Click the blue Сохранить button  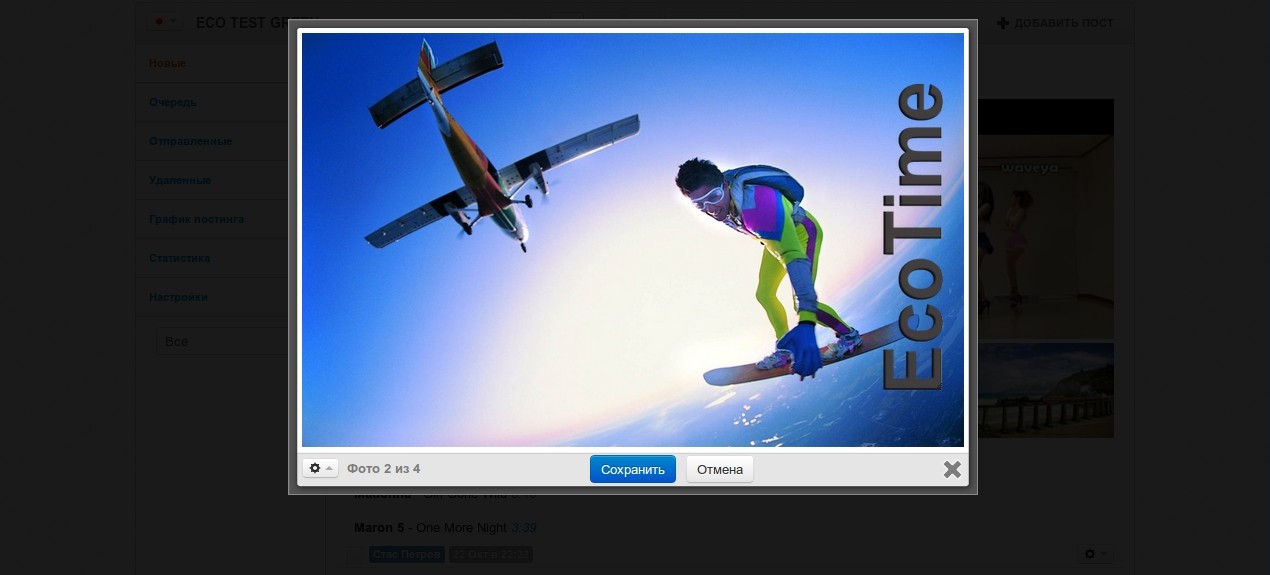click(x=632, y=469)
